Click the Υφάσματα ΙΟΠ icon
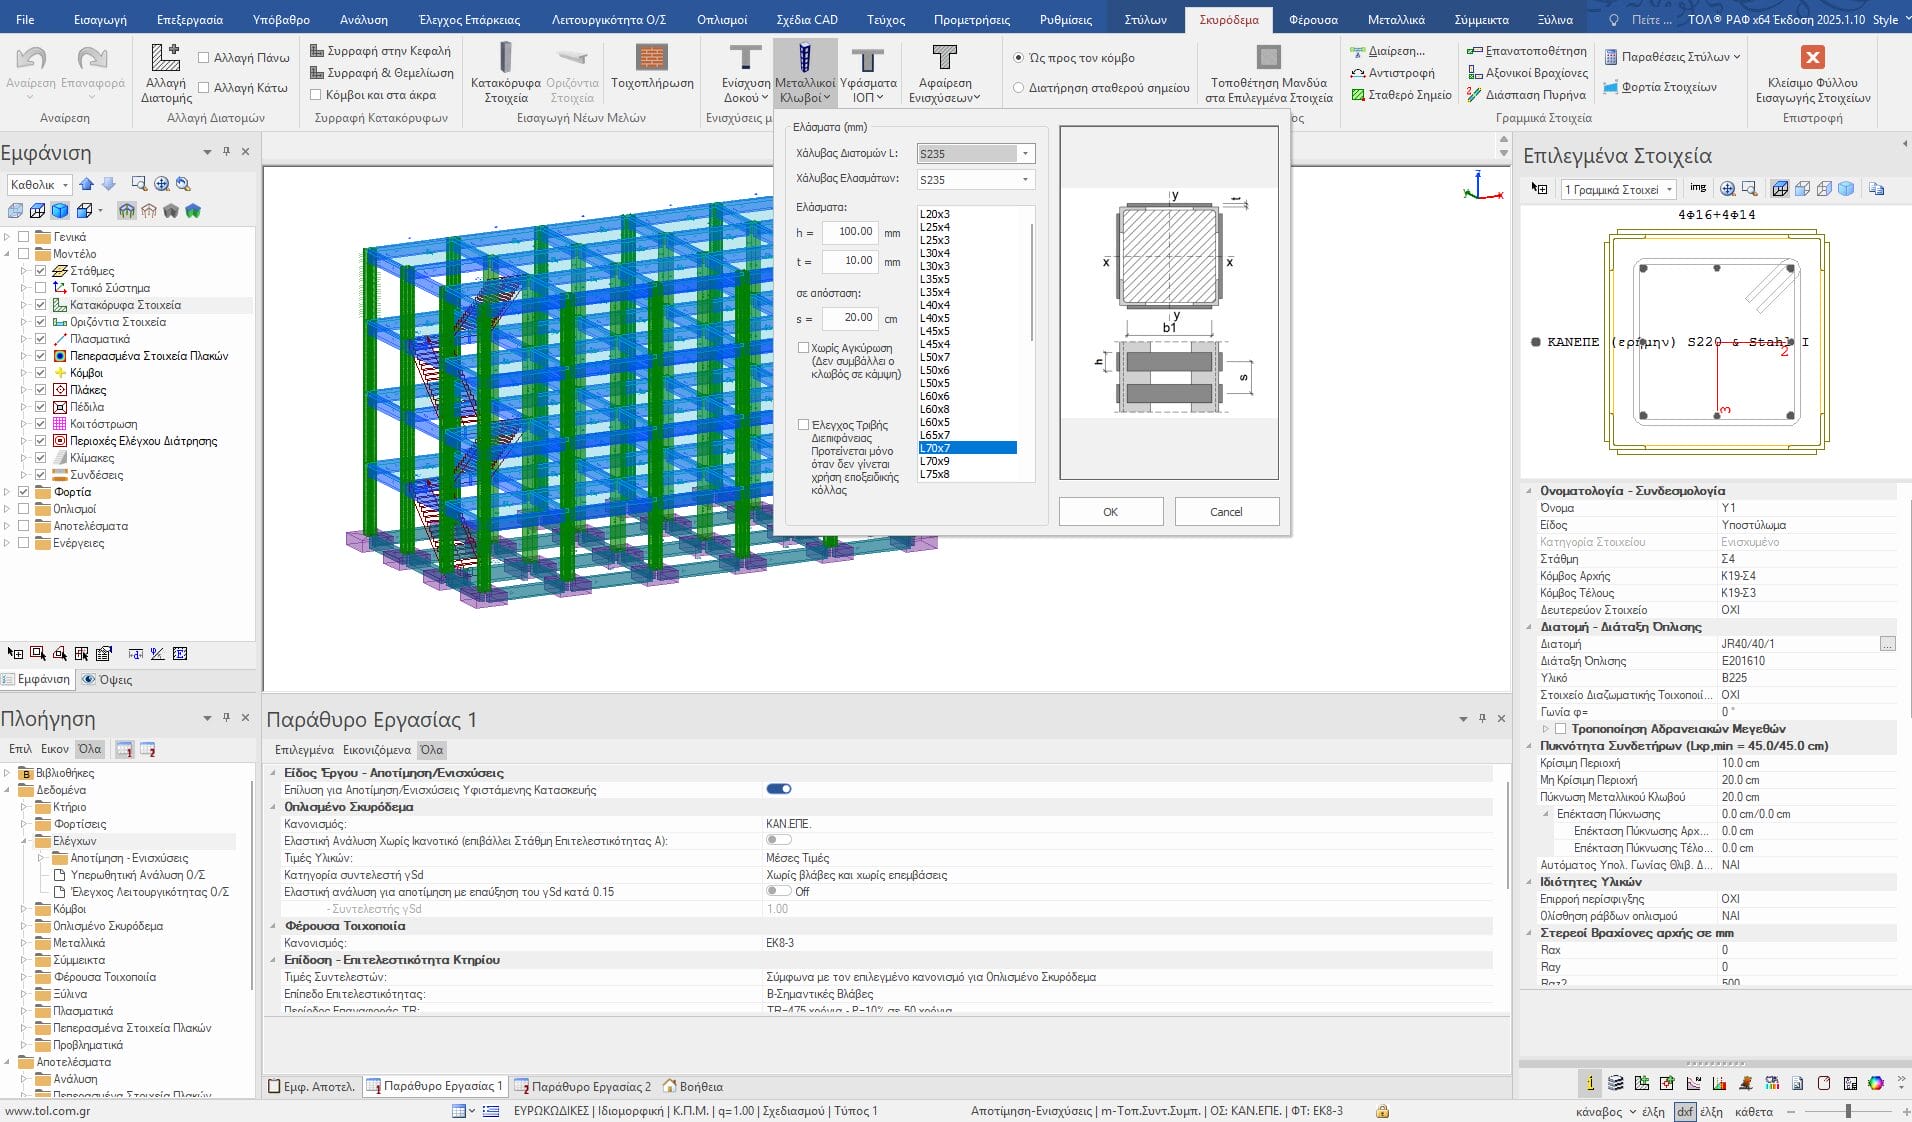The image size is (1912, 1122). point(867,61)
